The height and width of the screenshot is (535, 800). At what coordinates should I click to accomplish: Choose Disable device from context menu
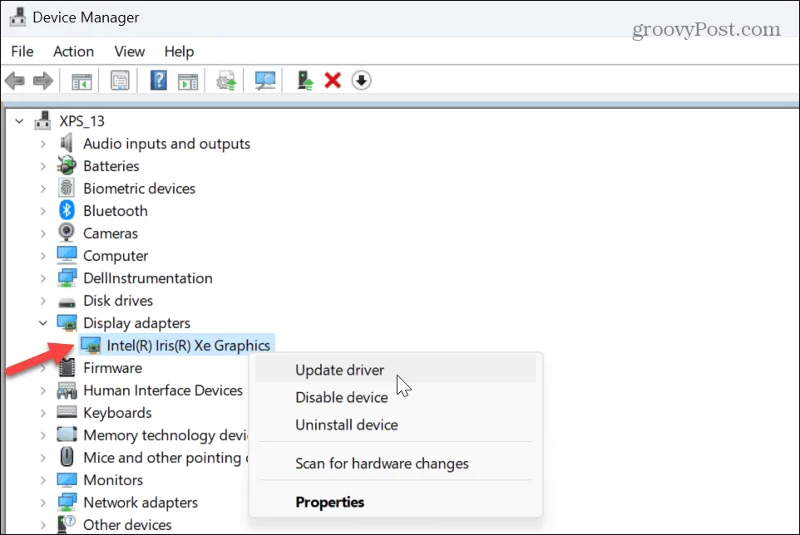pyautogui.click(x=395, y=397)
